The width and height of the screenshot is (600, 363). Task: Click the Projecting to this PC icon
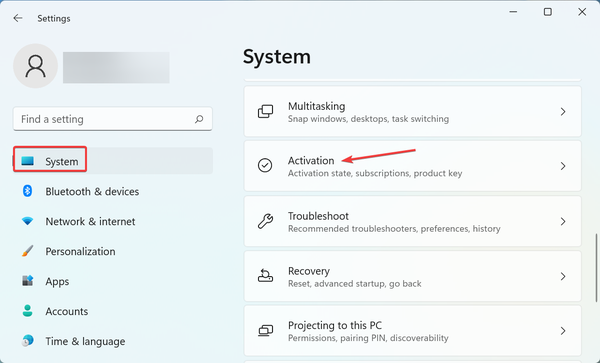tap(265, 330)
